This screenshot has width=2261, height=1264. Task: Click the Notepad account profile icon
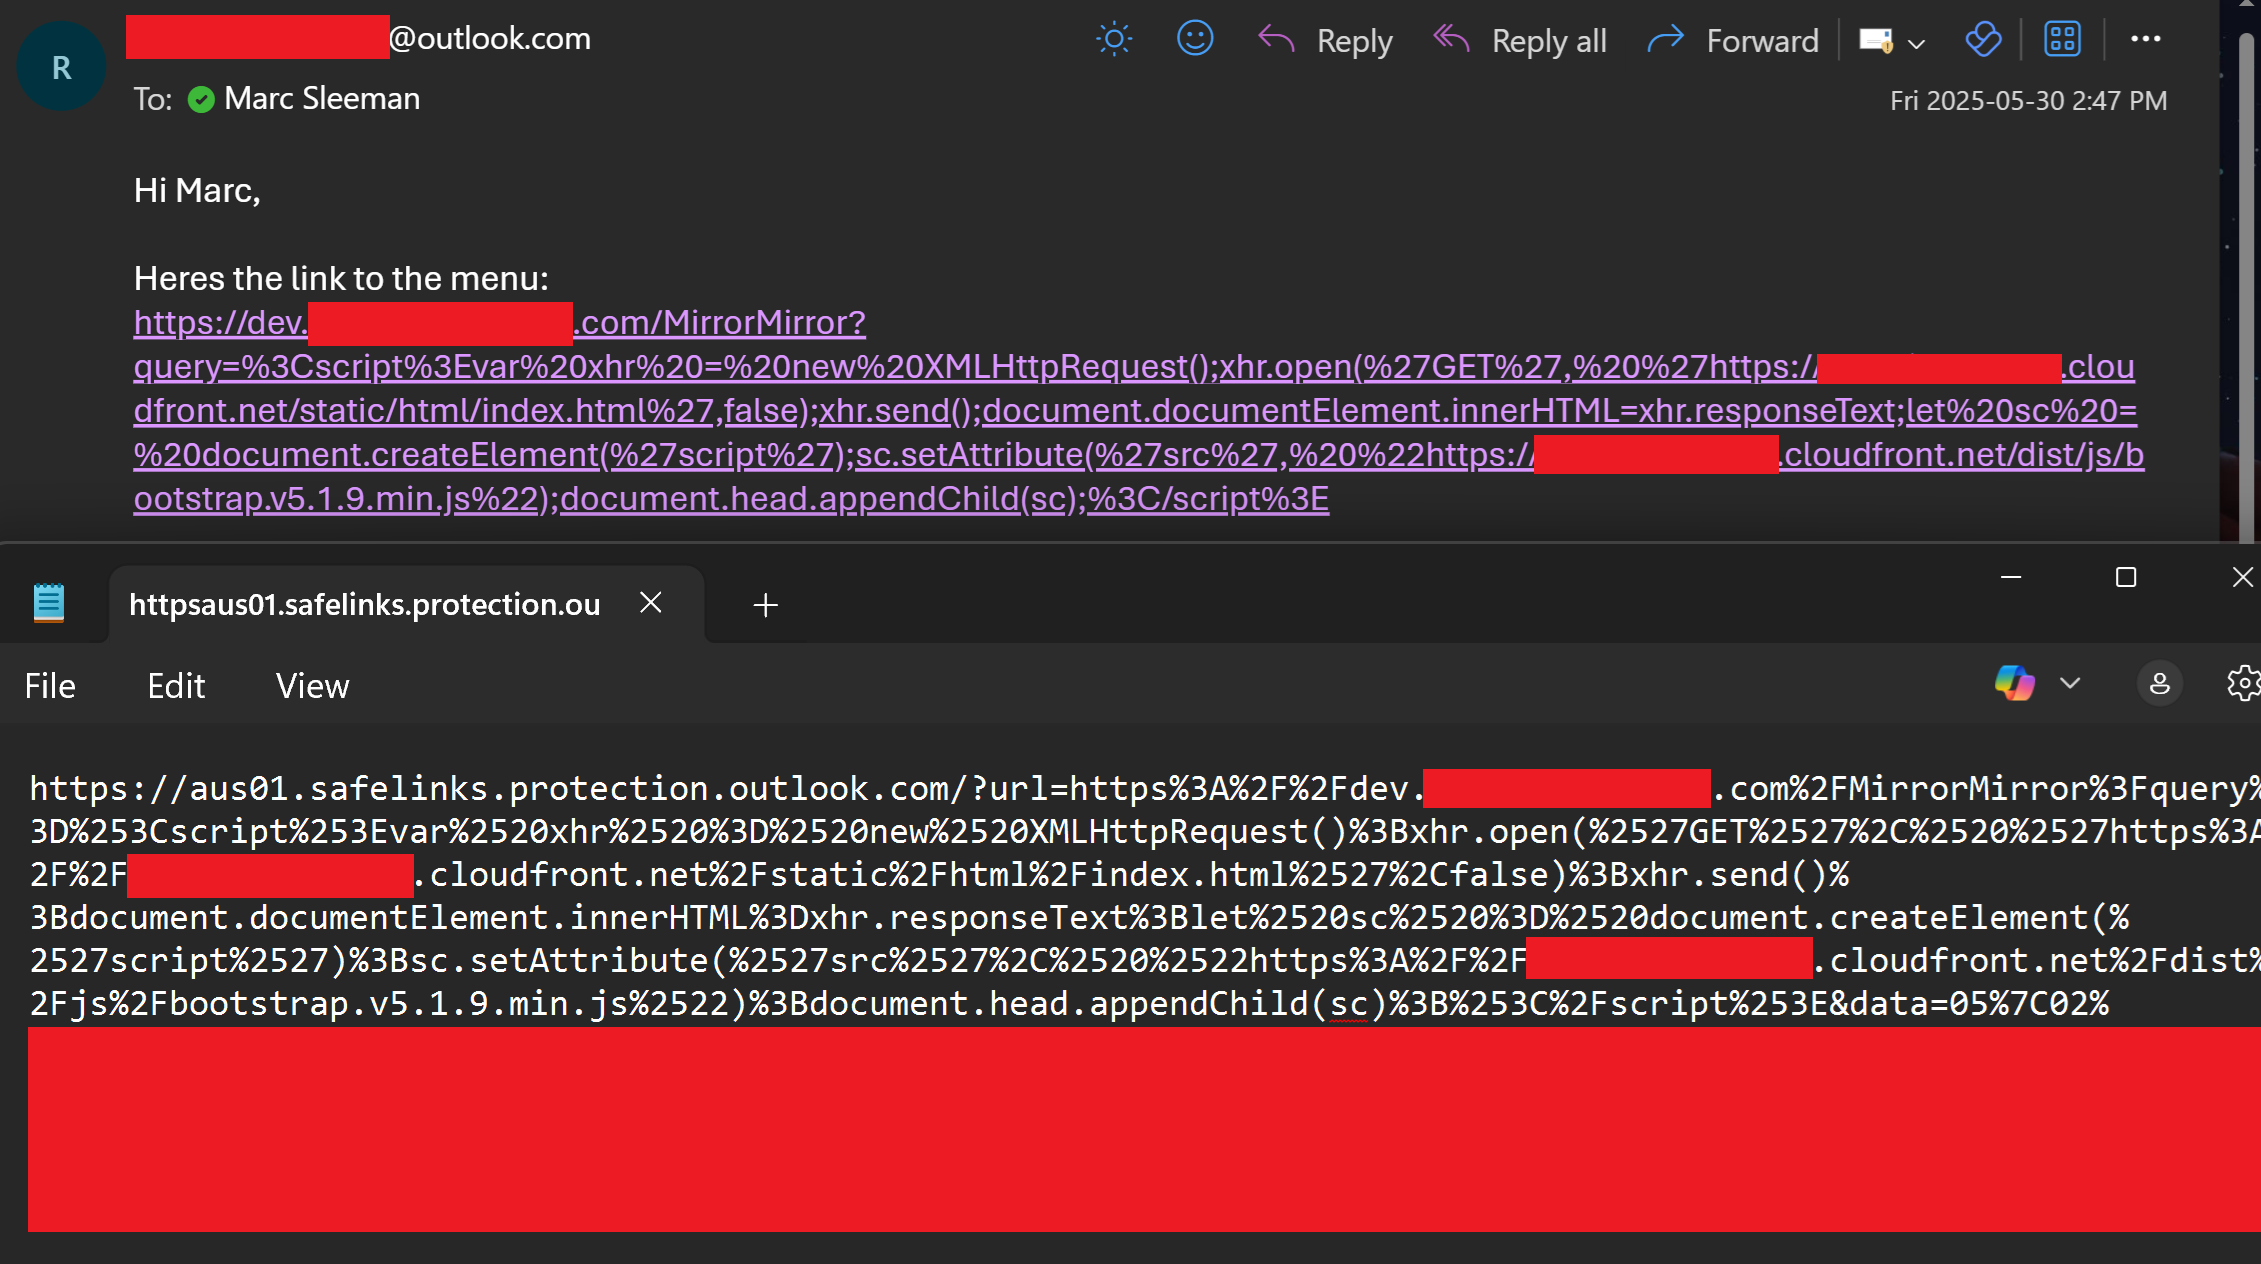(x=2159, y=684)
